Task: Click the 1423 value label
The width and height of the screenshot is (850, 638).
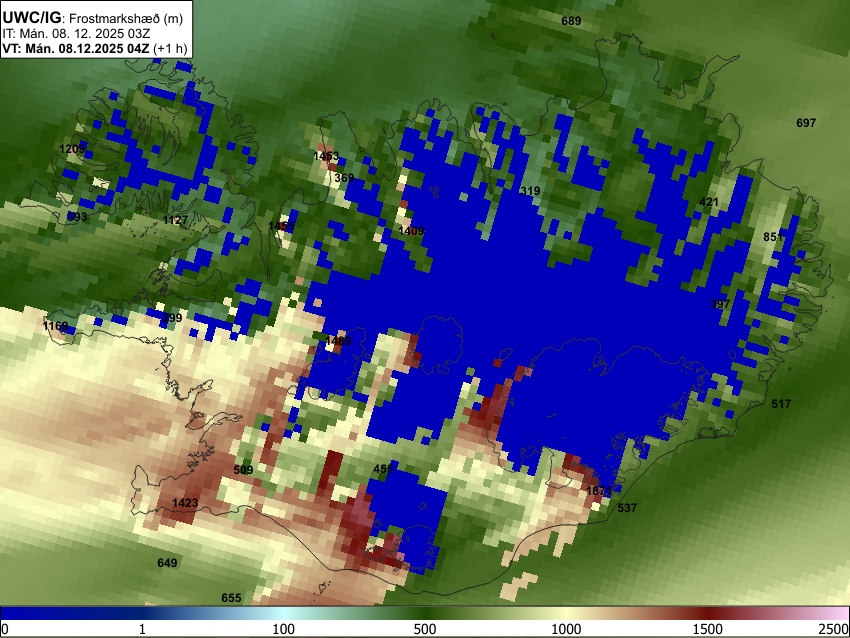Action: [185, 503]
